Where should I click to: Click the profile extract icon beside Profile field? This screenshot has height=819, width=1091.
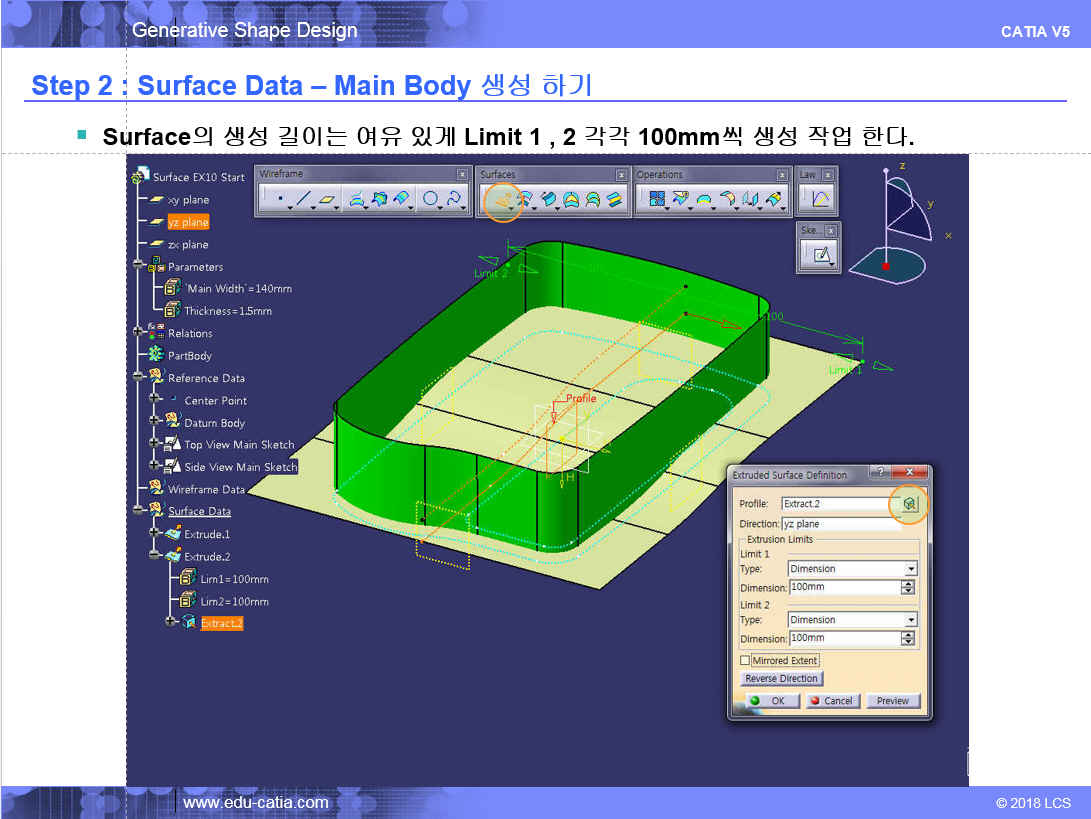(x=909, y=504)
